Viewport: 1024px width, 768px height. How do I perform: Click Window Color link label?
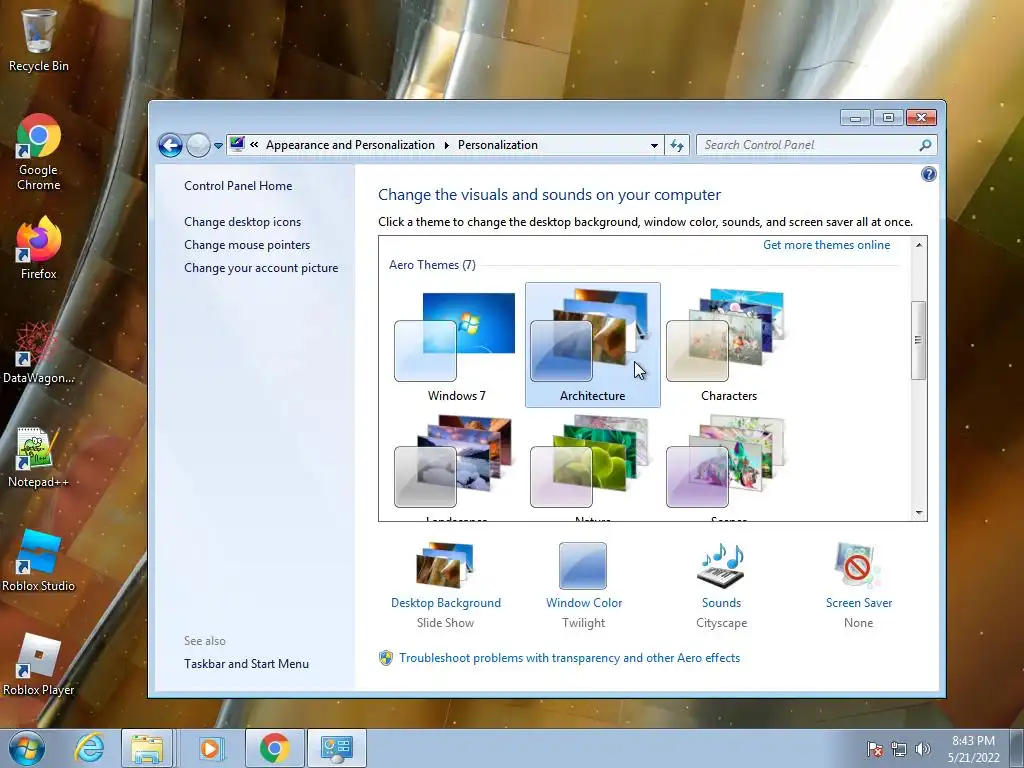click(x=584, y=603)
